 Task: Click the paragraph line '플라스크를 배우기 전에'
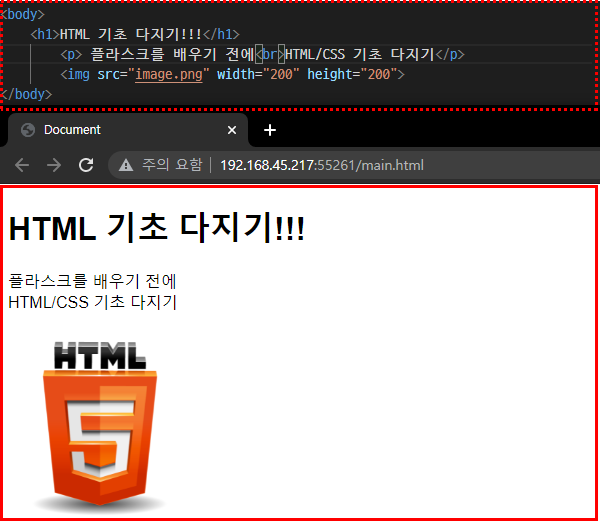click(x=92, y=281)
